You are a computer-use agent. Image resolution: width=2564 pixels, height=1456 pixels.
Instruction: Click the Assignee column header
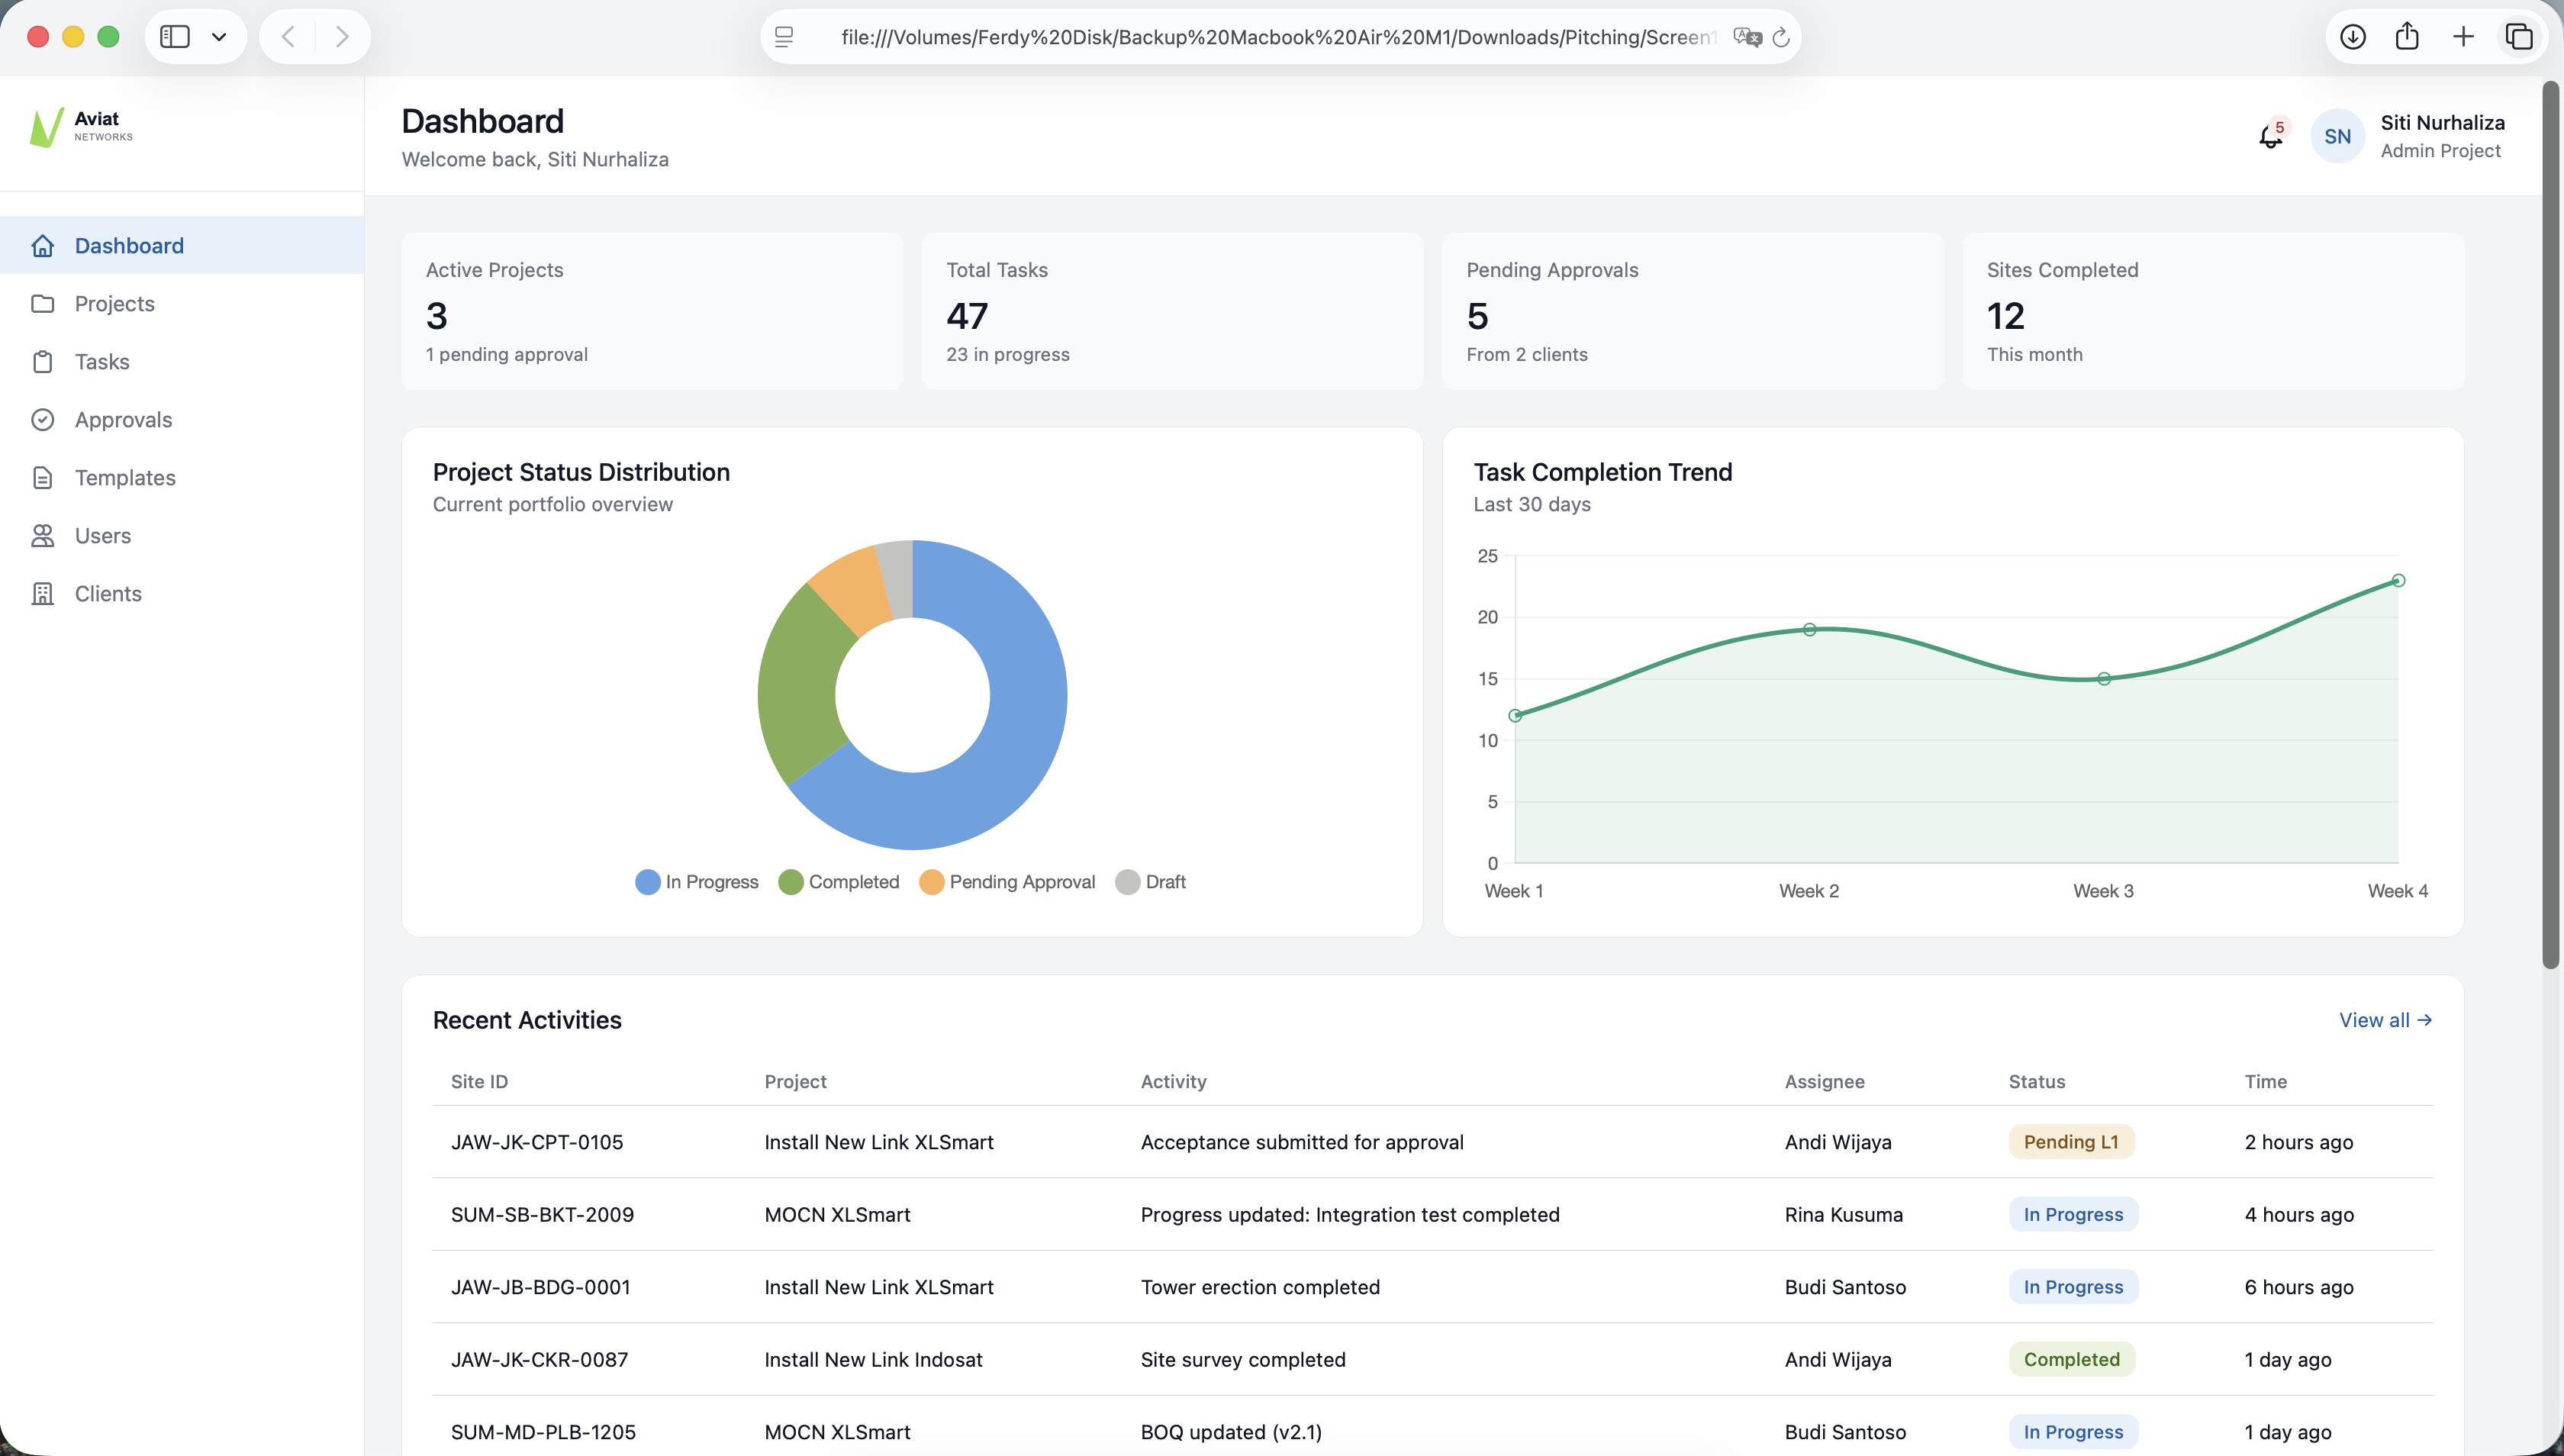(x=1824, y=1081)
